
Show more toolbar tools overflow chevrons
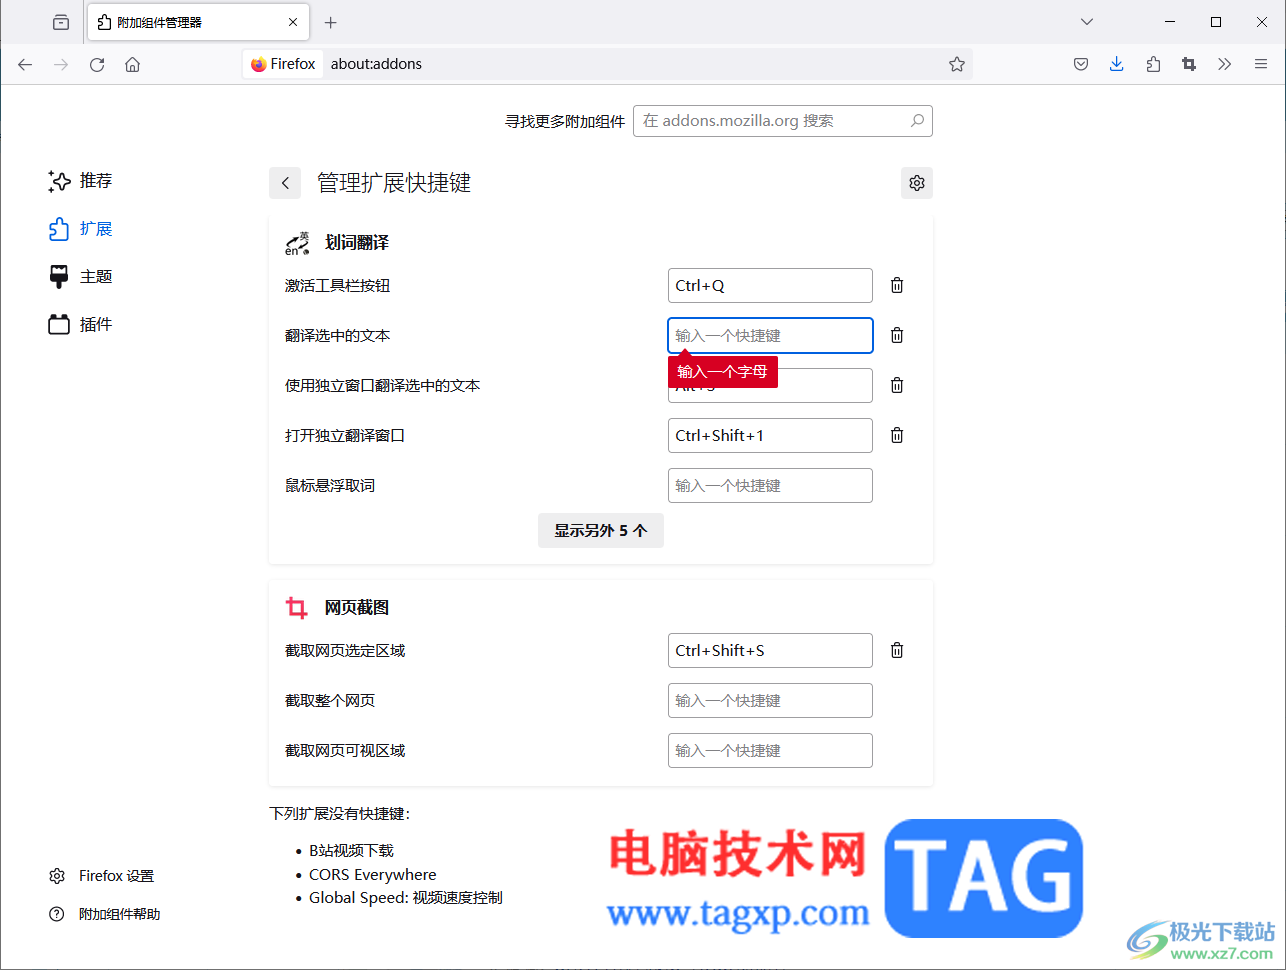coord(1225,64)
